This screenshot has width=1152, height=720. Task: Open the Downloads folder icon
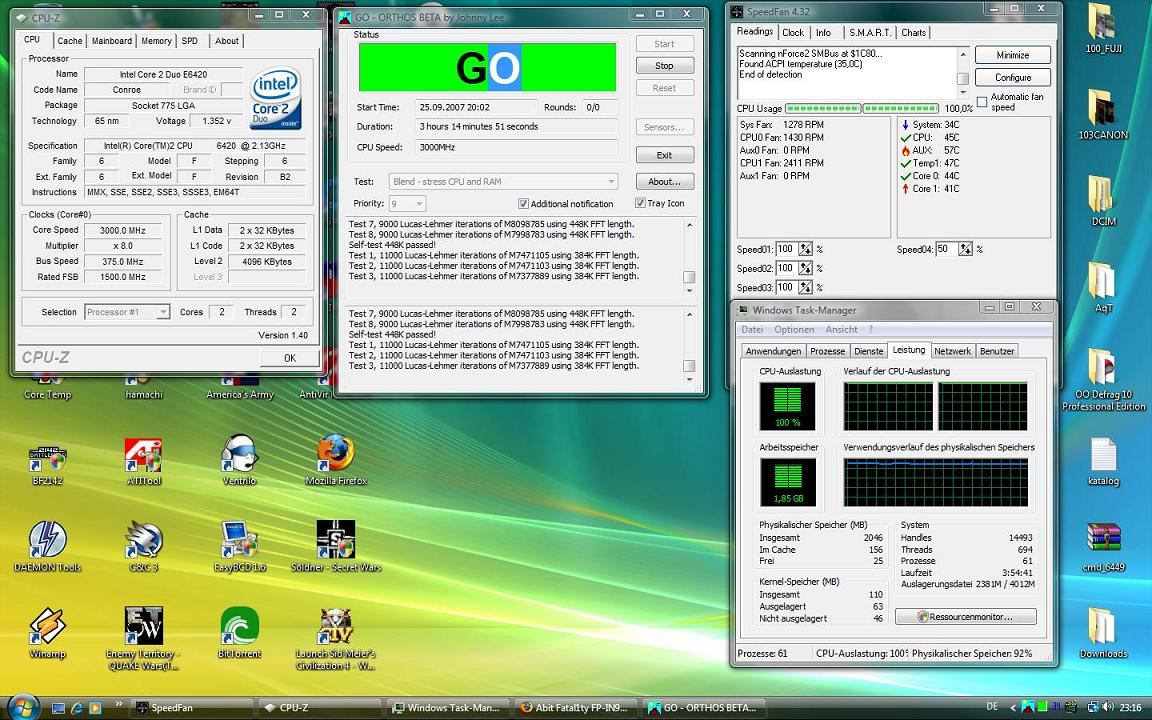tap(1102, 628)
